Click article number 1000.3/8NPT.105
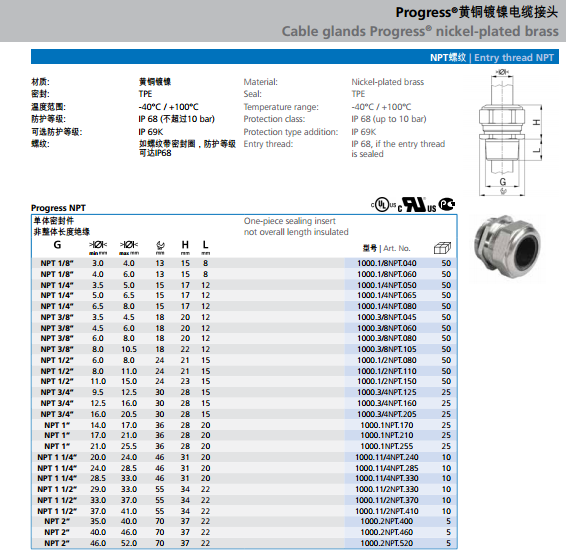The width and height of the screenshot is (566, 554). (x=387, y=349)
